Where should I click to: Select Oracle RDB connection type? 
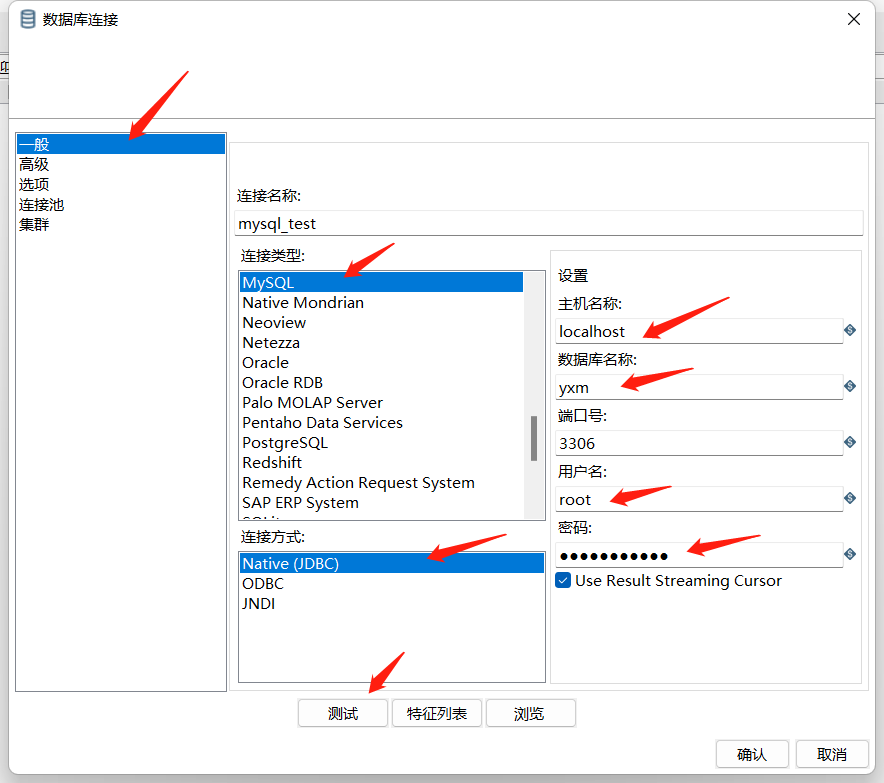coord(382,383)
